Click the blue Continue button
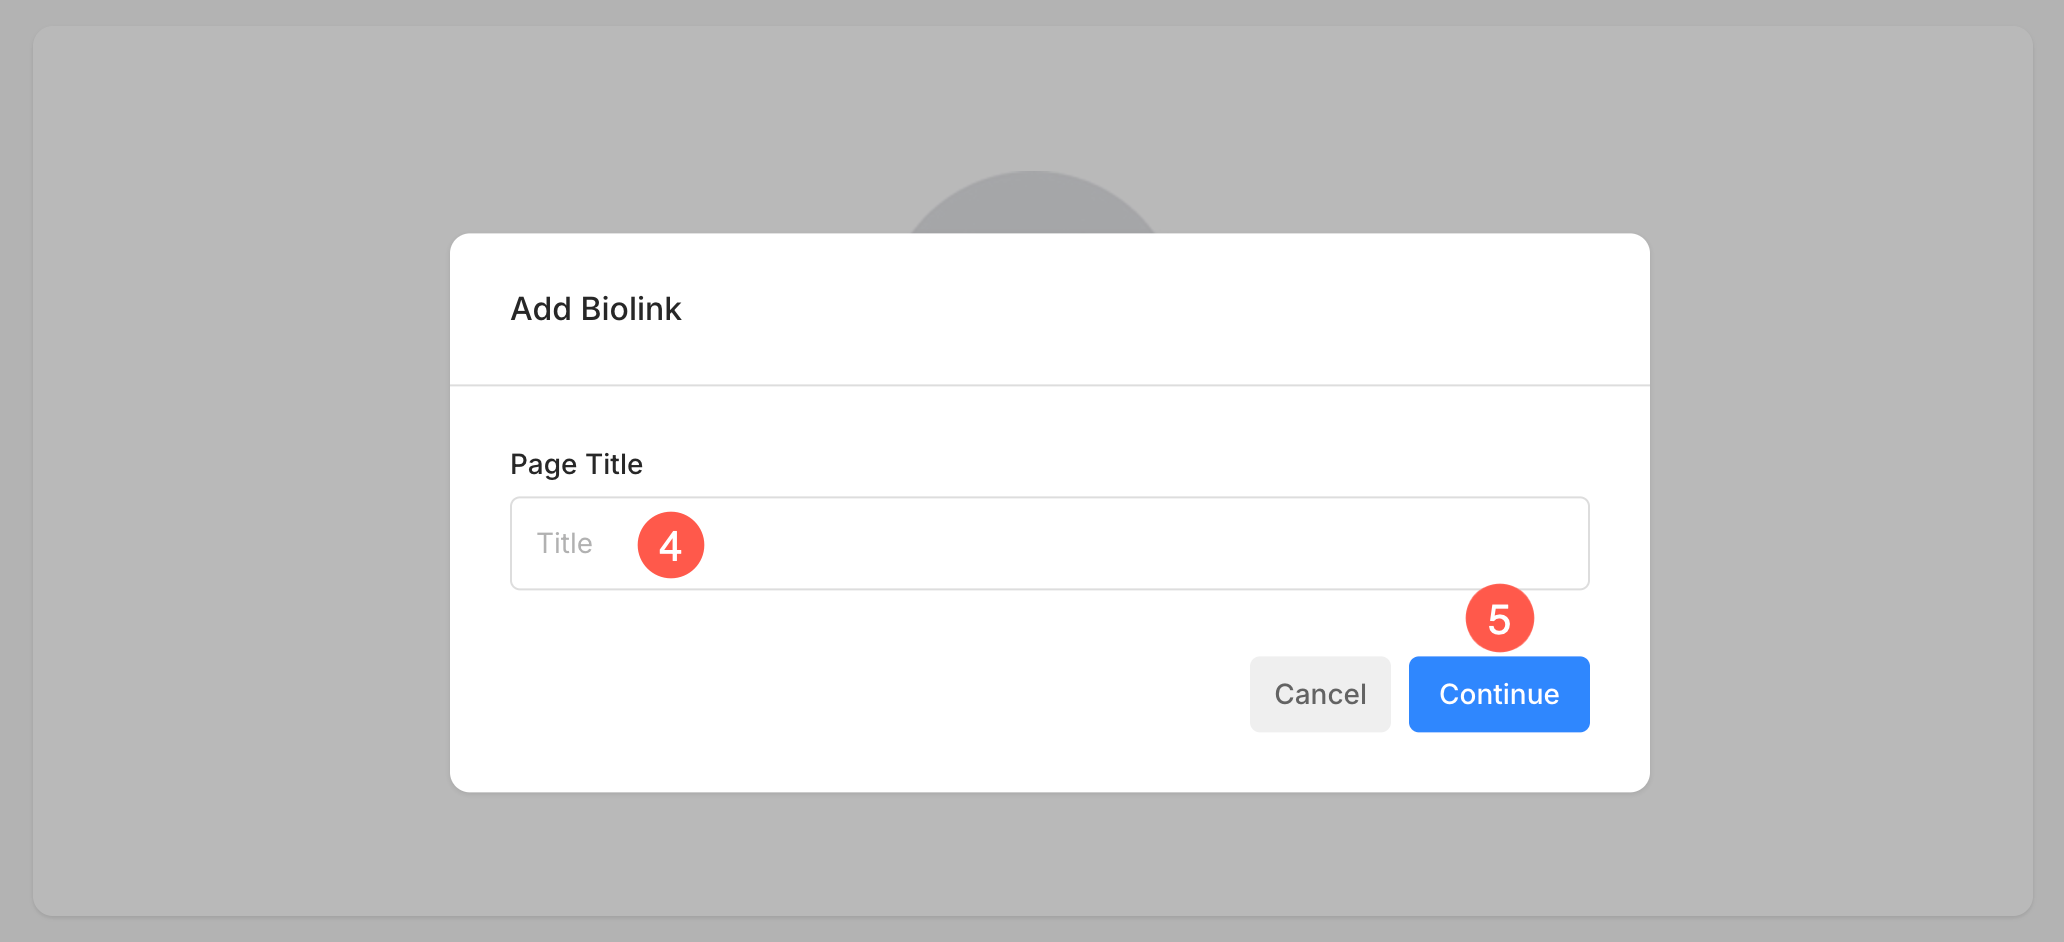This screenshot has width=2064, height=942. click(x=1499, y=694)
